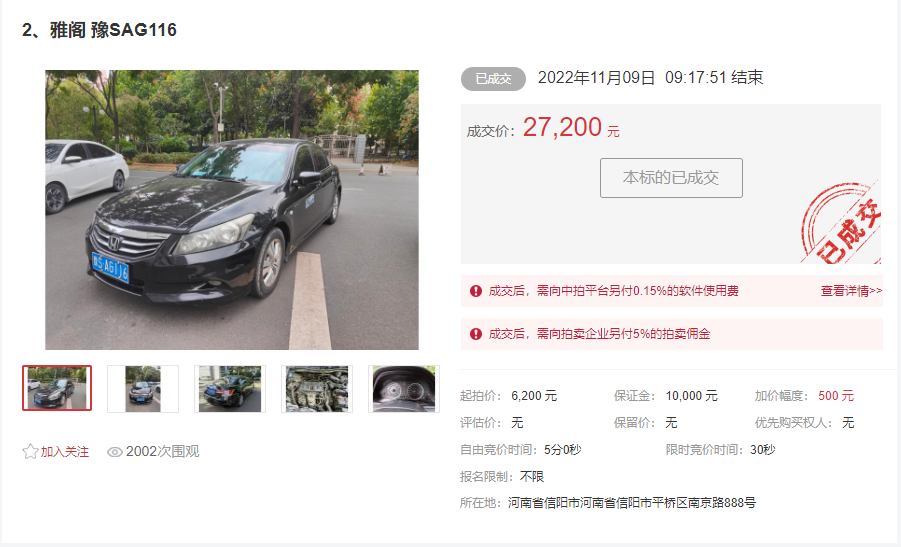This screenshot has width=901, height=547.
Task: Click the 500 元 加价幅度 value
Action: [836, 396]
